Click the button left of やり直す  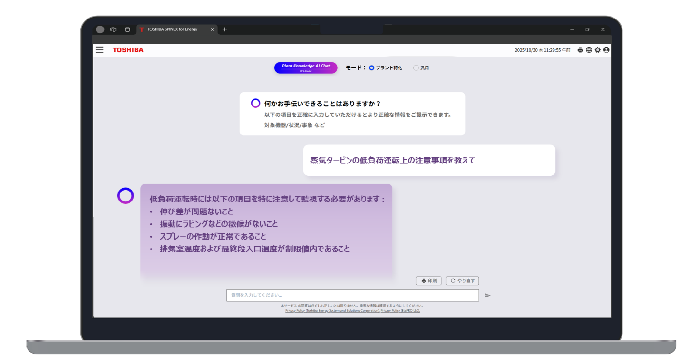pyautogui.click(x=429, y=281)
